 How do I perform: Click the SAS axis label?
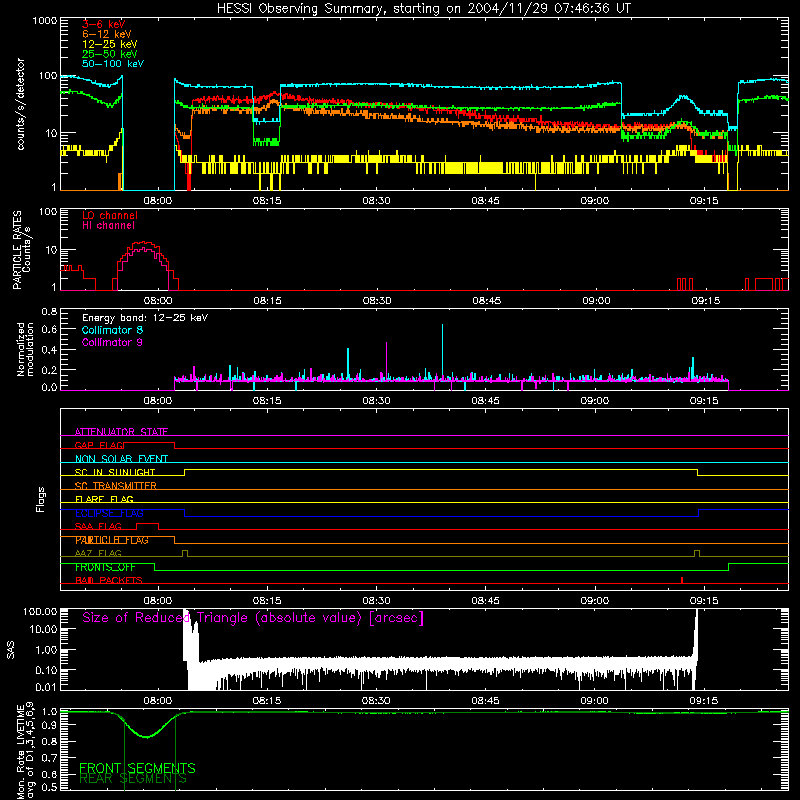[10, 650]
